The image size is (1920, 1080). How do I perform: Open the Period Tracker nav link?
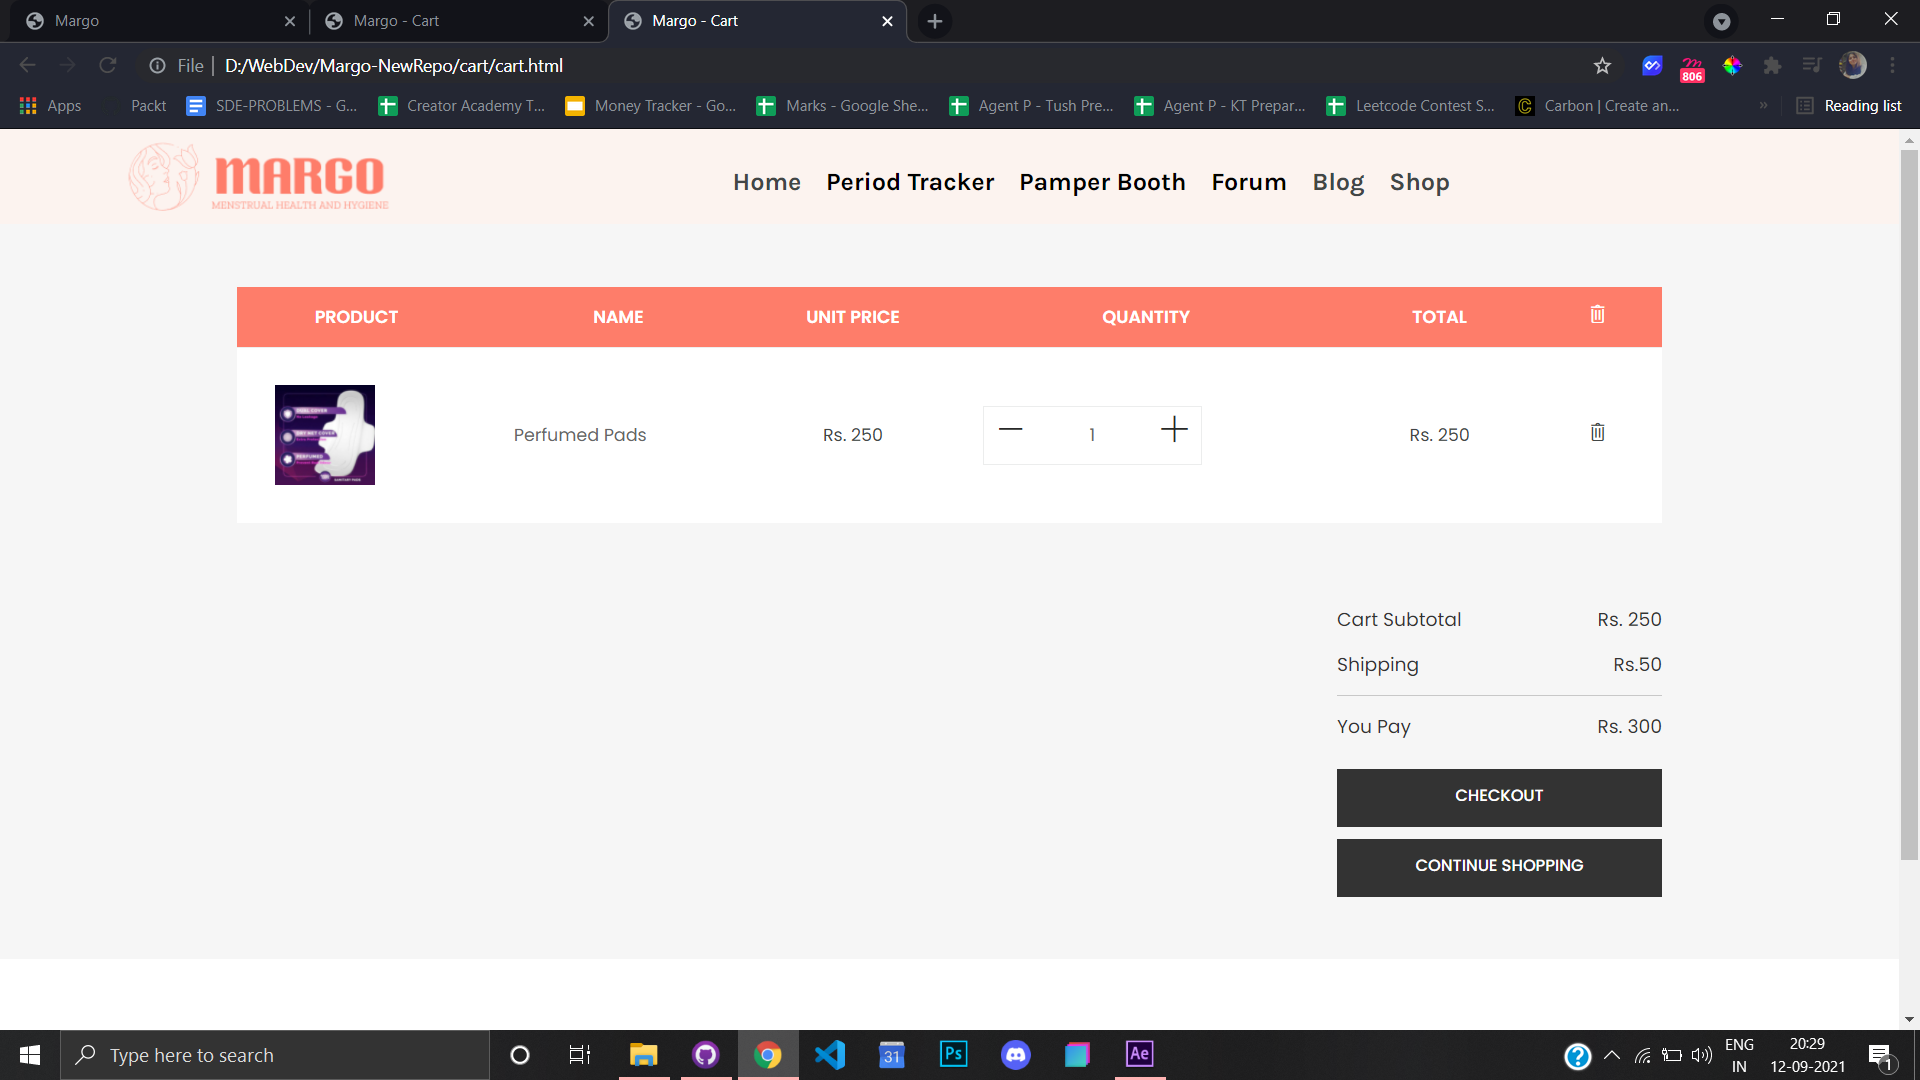click(910, 182)
